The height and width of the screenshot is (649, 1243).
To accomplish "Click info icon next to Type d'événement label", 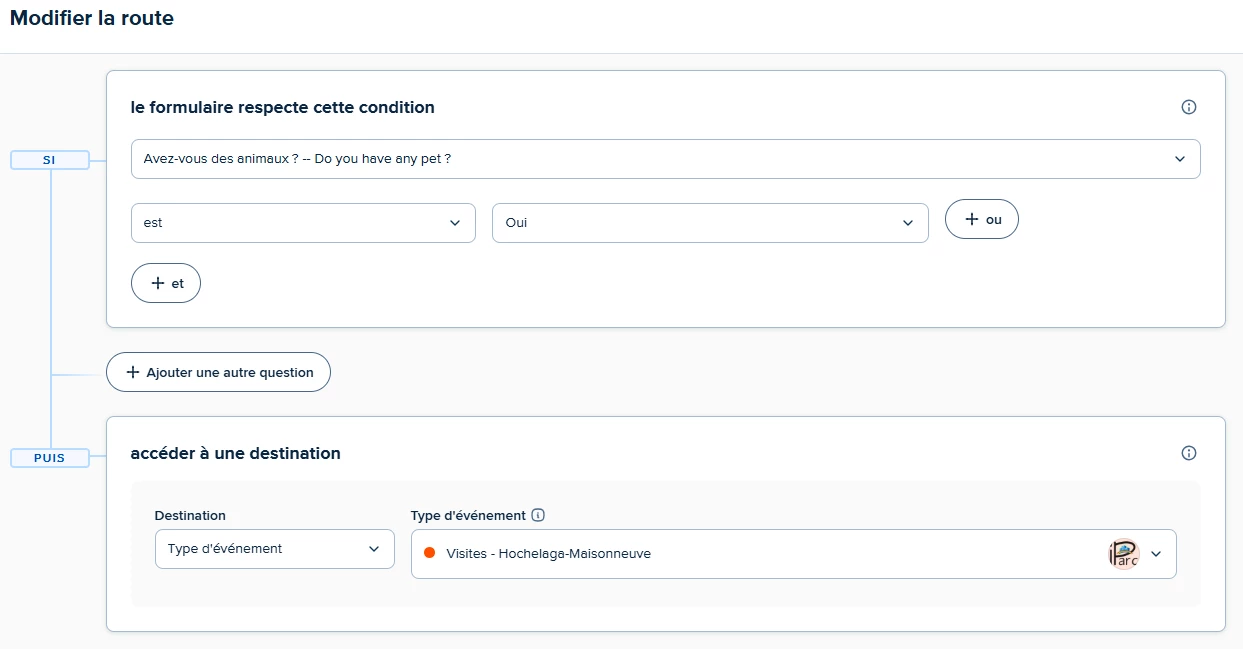I will click(x=538, y=516).
